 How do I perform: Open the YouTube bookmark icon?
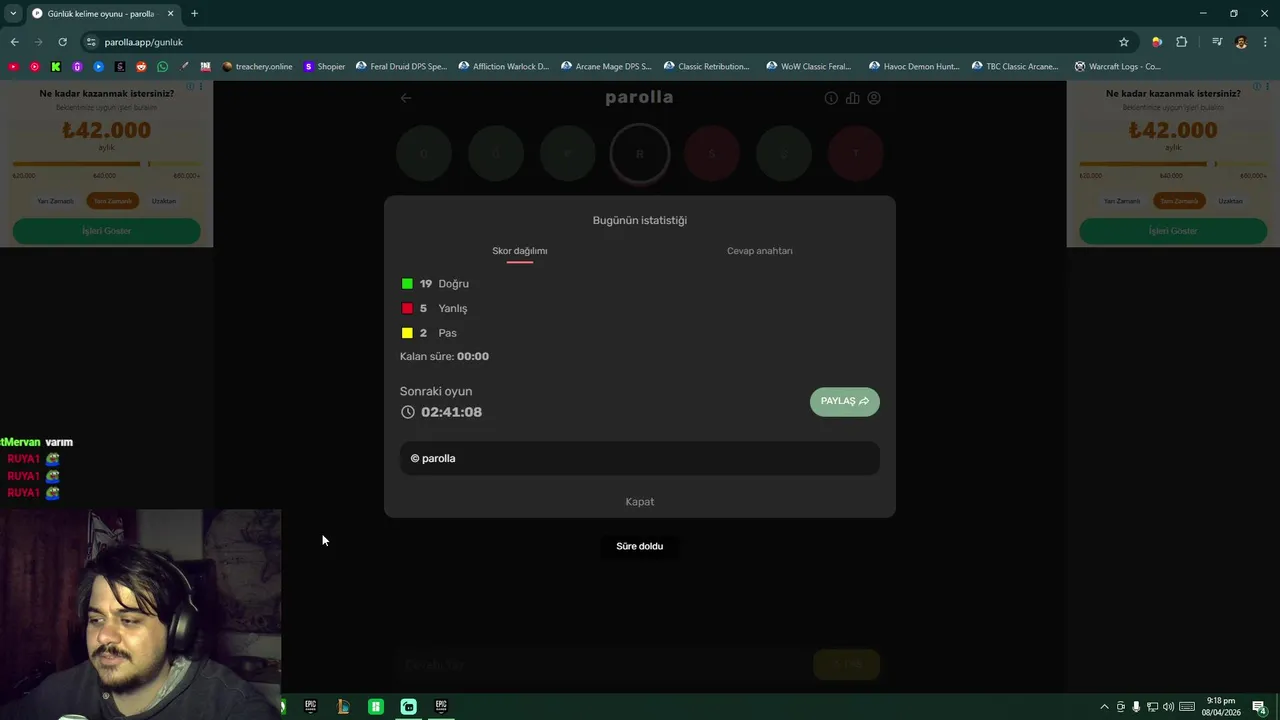click(13, 67)
